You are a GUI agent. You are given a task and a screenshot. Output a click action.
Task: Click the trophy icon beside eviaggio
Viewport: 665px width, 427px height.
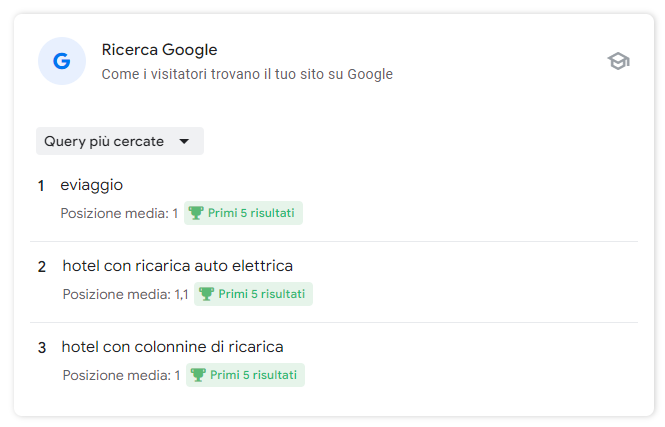click(x=196, y=213)
